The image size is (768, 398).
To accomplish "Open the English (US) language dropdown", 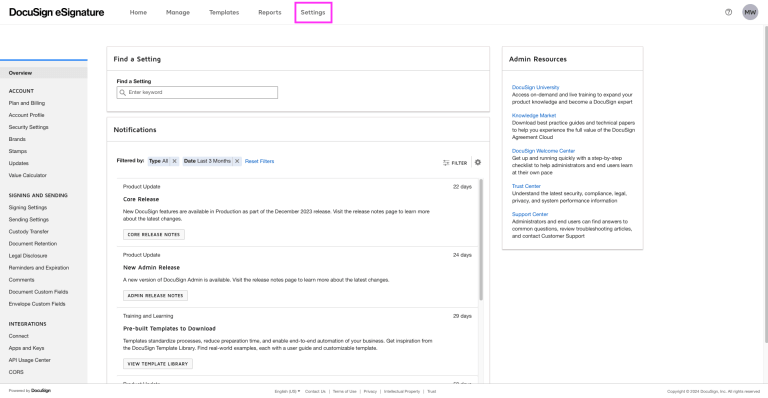I will click(x=288, y=392).
